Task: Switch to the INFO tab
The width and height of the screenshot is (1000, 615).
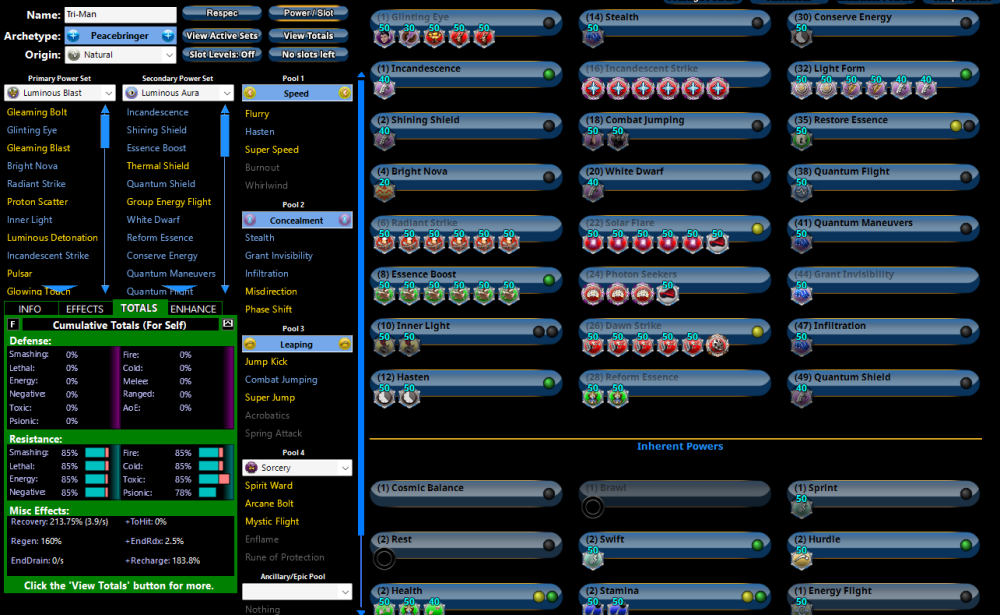Action: (30, 309)
